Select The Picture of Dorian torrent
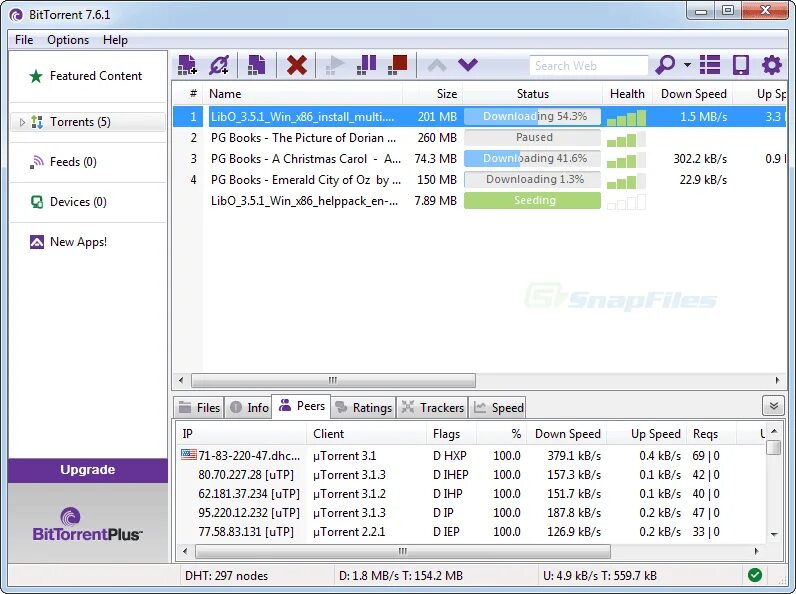The image size is (796, 594). (479, 138)
